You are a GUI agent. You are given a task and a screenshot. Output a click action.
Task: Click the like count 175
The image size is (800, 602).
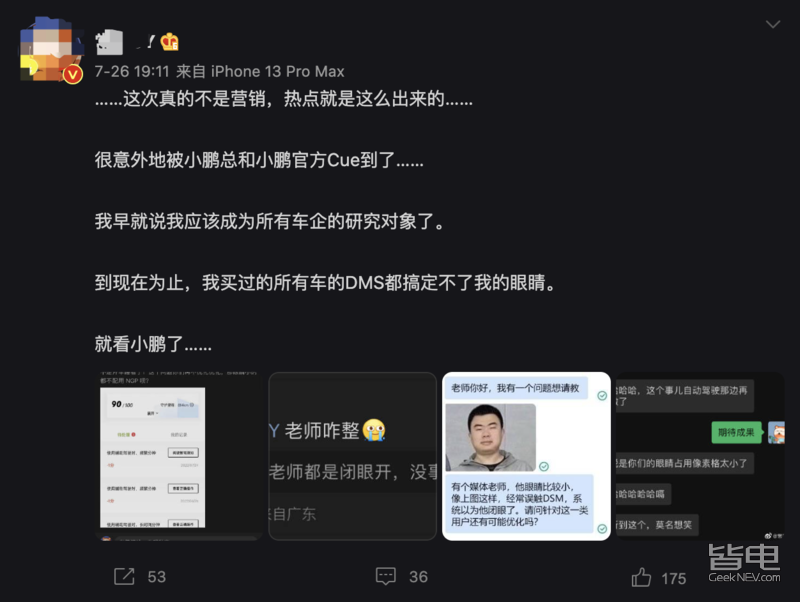673,579
